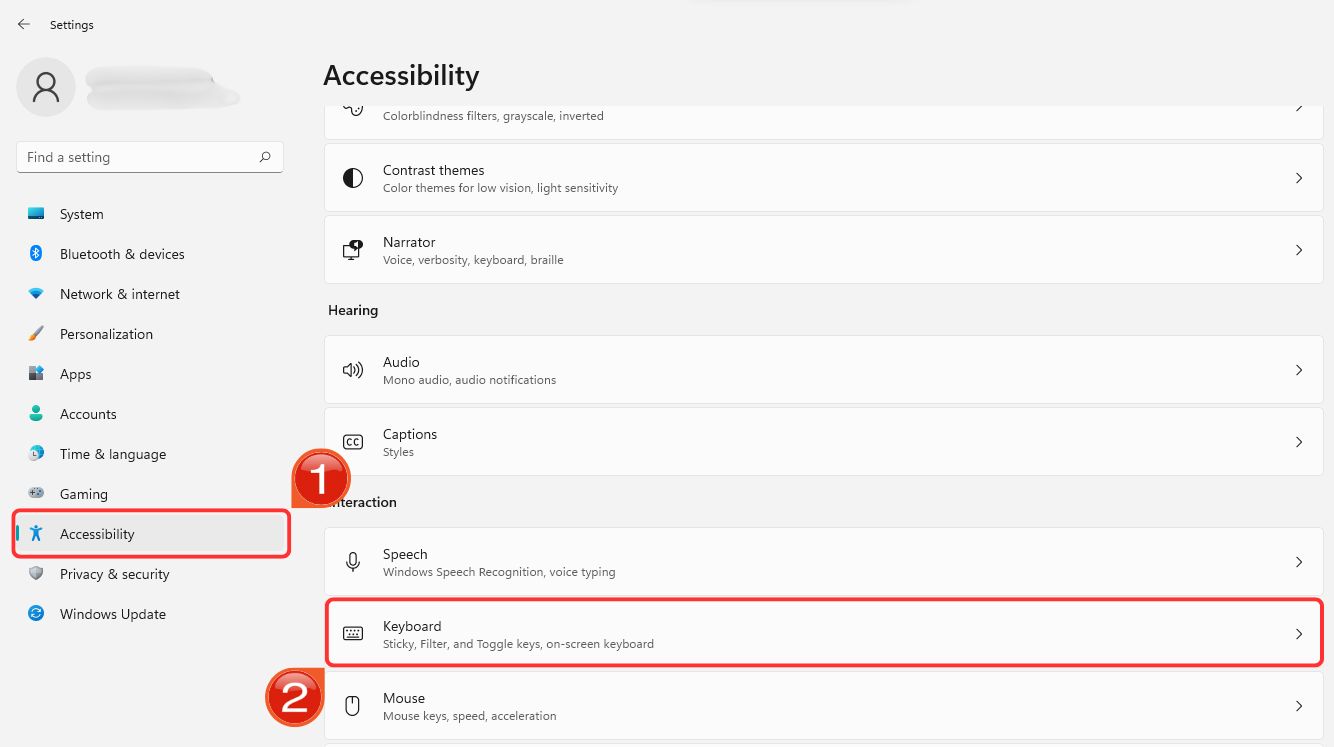Click the Mouse icon under Interaction
This screenshot has height=747, width=1334.
click(x=352, y=705)
